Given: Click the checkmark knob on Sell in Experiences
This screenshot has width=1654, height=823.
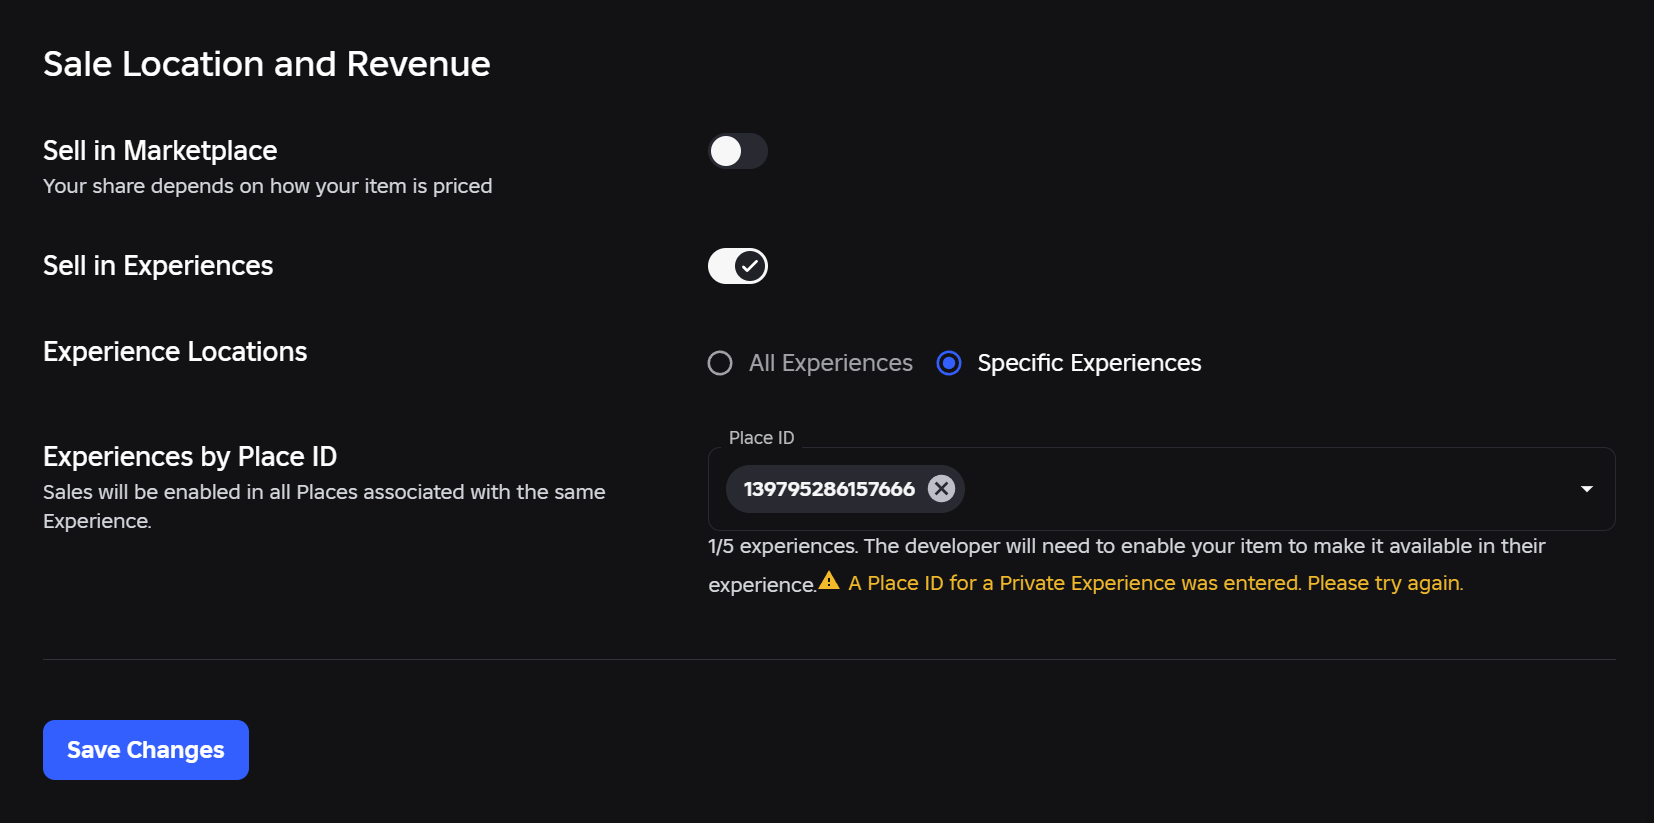Looking at the screenshot, I should (x=750, y=266).
